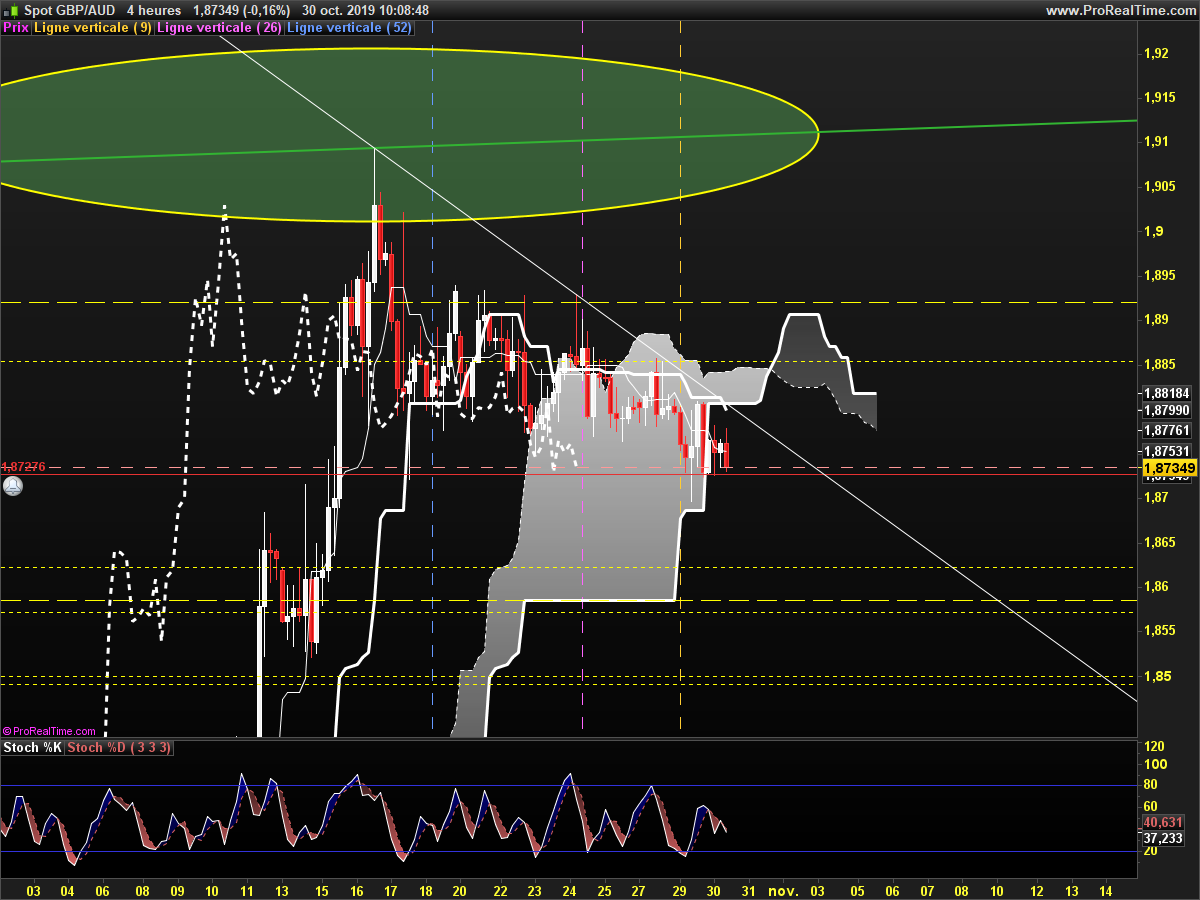Image resolution: width=1200 pixels, height=900 pixels.
Task: Select the 1,87531 price tag
Action: 1166,451
